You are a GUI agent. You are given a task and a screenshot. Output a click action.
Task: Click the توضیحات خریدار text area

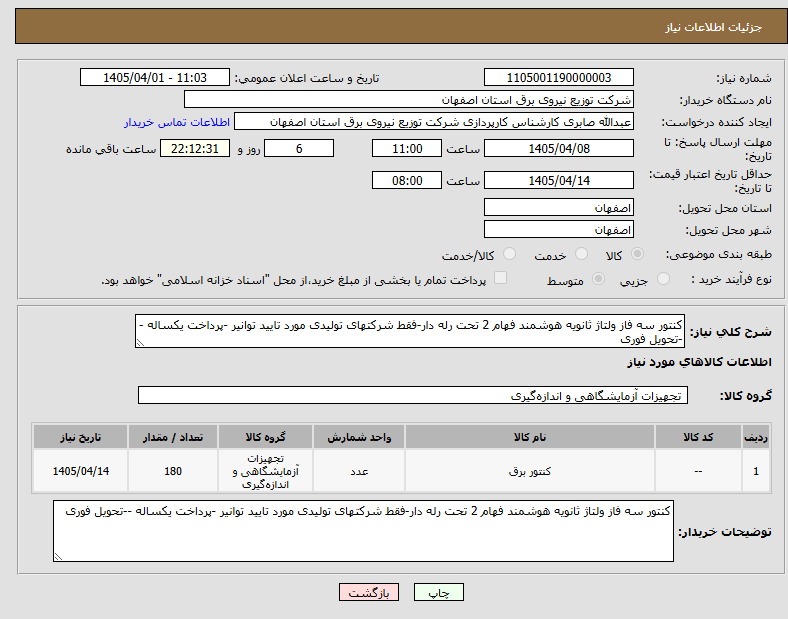tap(363, 531)
